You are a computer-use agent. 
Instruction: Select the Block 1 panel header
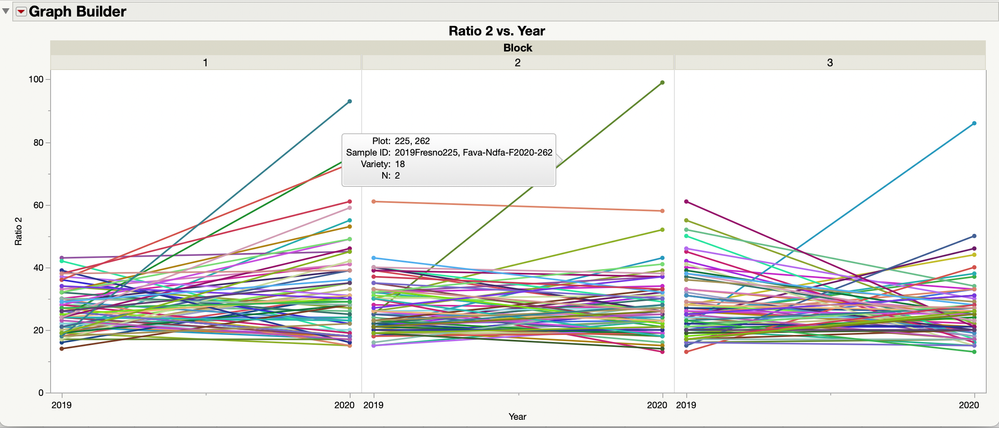pos(205,62)
